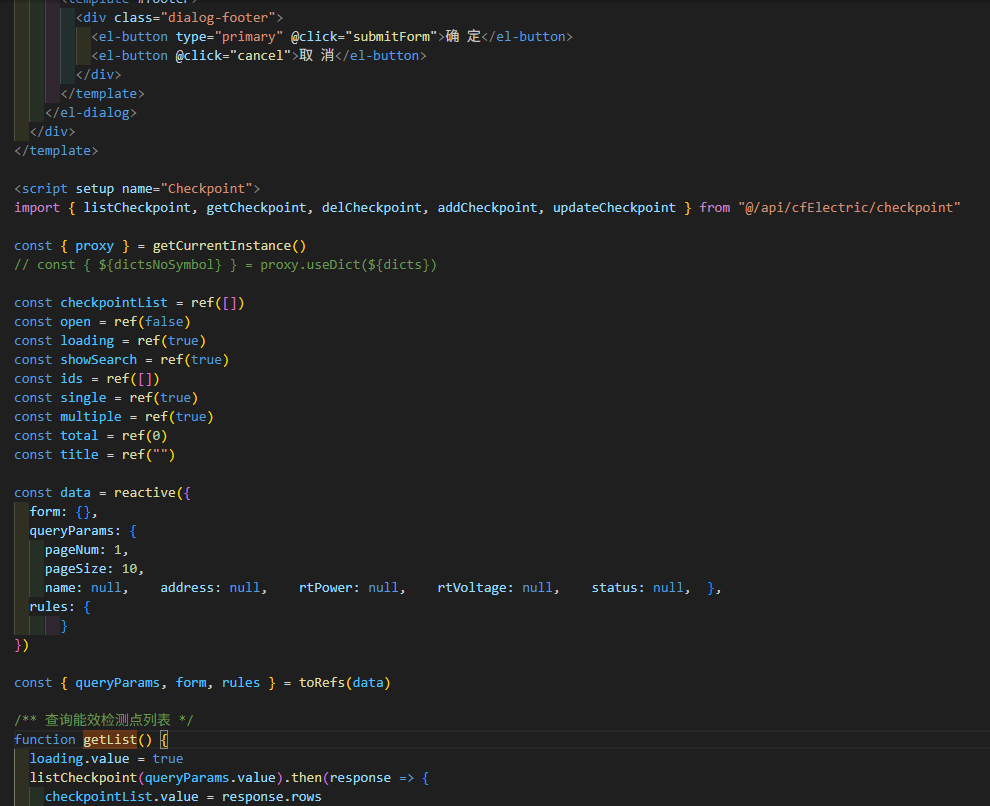Click the loading variable declaration
This screenshot has width=990, height=806.
[x=87, y=341]
